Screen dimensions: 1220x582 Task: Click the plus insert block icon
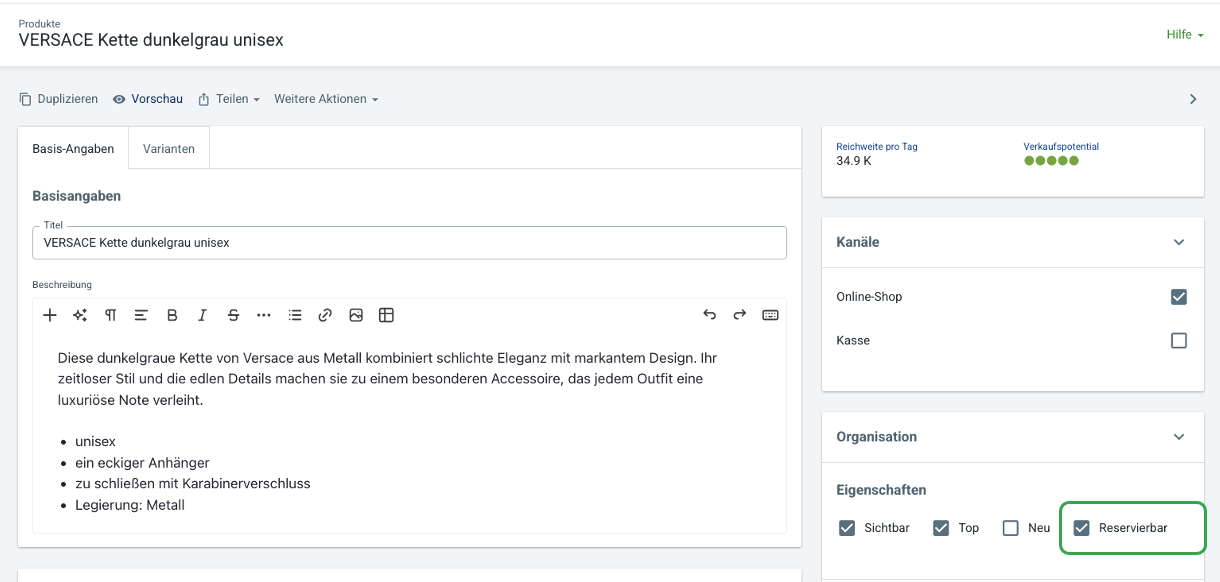point(50,315)
